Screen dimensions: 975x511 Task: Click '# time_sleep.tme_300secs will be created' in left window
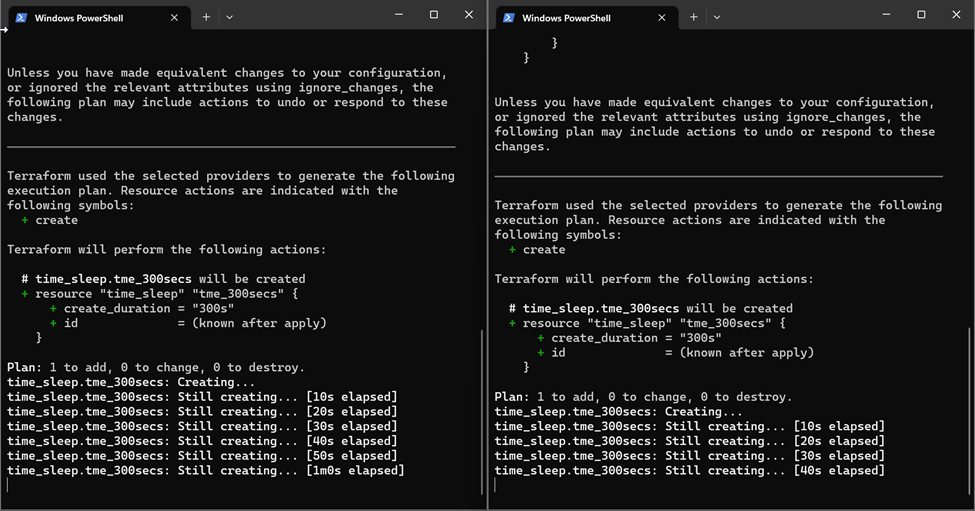click(x=164, y=279)
